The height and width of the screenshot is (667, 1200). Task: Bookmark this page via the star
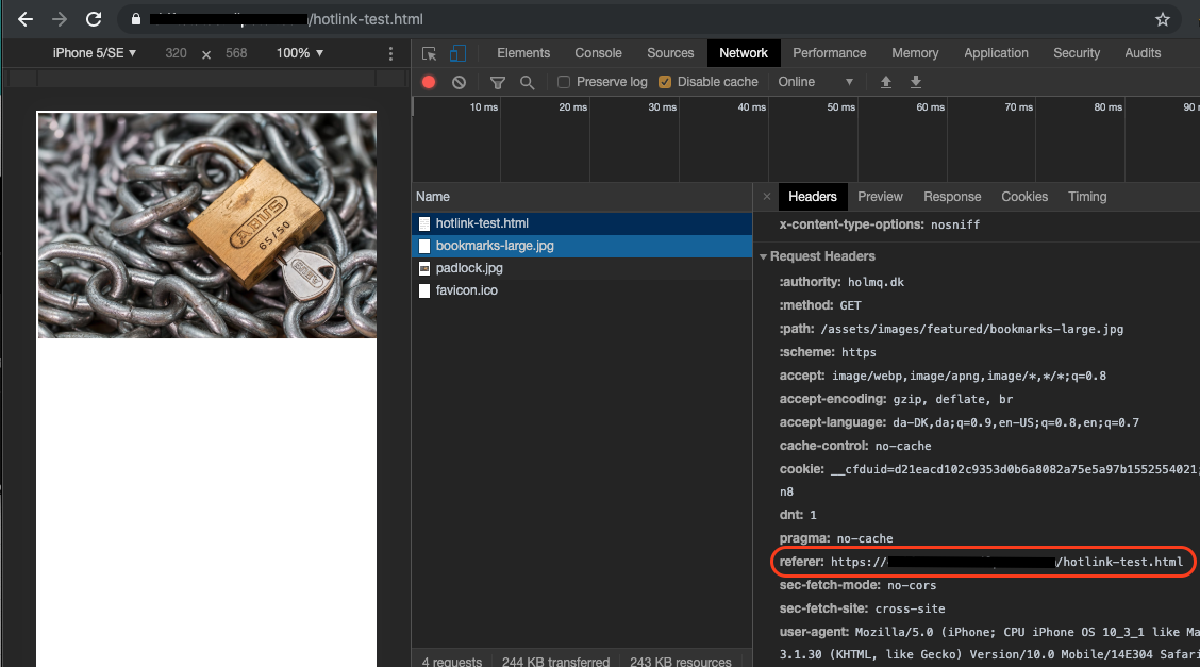(x=1161, y=18)
